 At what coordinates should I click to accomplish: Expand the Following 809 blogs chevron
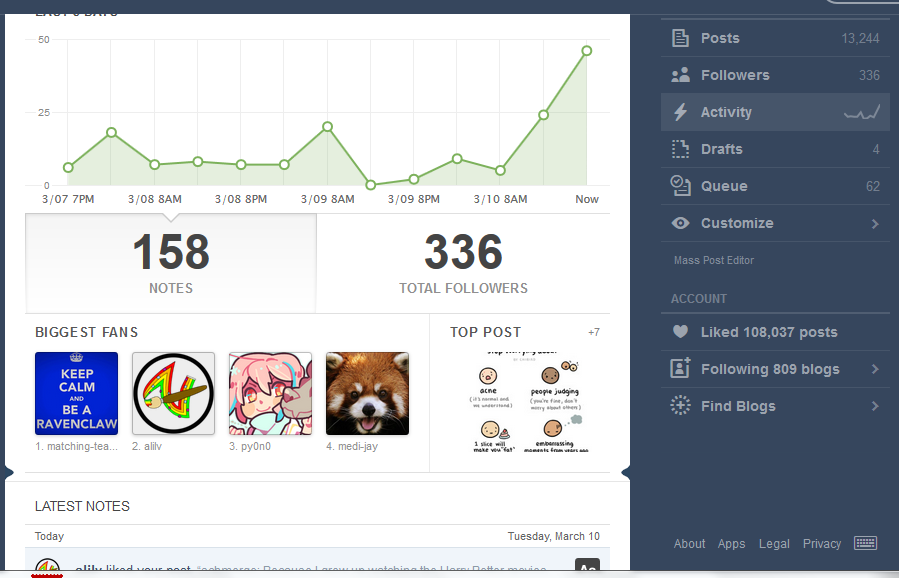tap(875, 369)
